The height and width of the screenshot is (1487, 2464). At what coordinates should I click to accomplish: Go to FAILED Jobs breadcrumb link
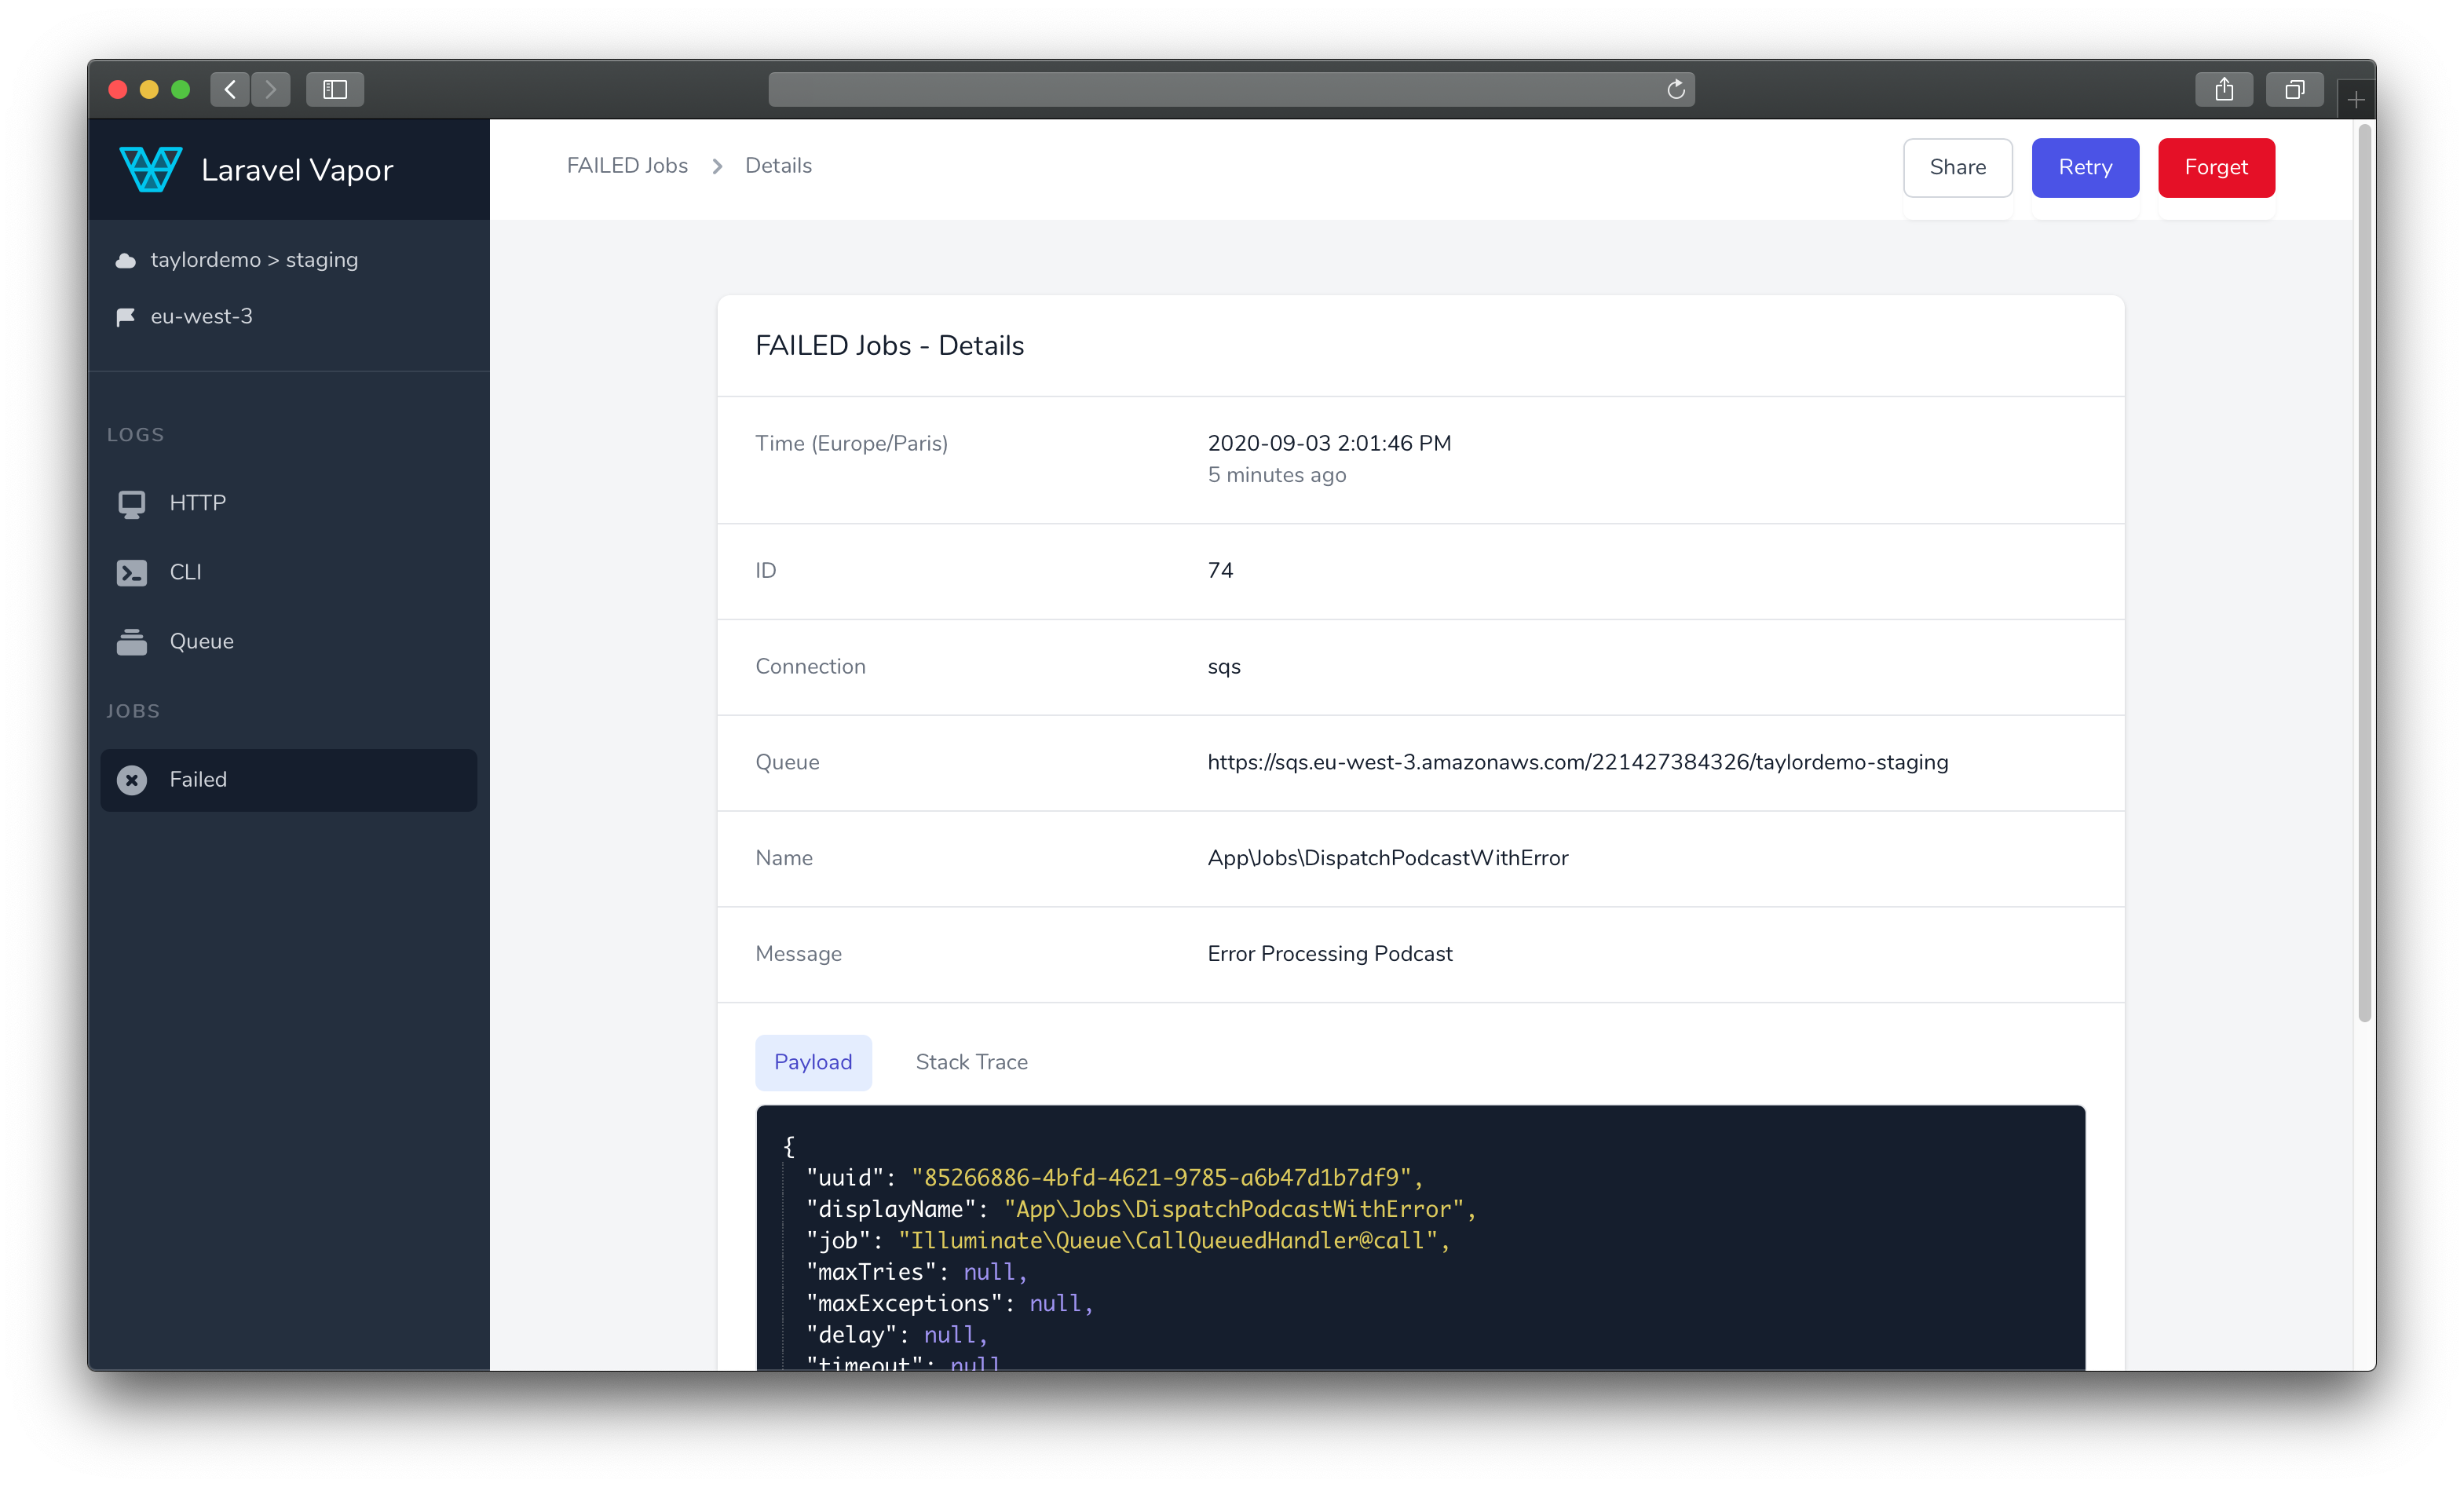627,166
